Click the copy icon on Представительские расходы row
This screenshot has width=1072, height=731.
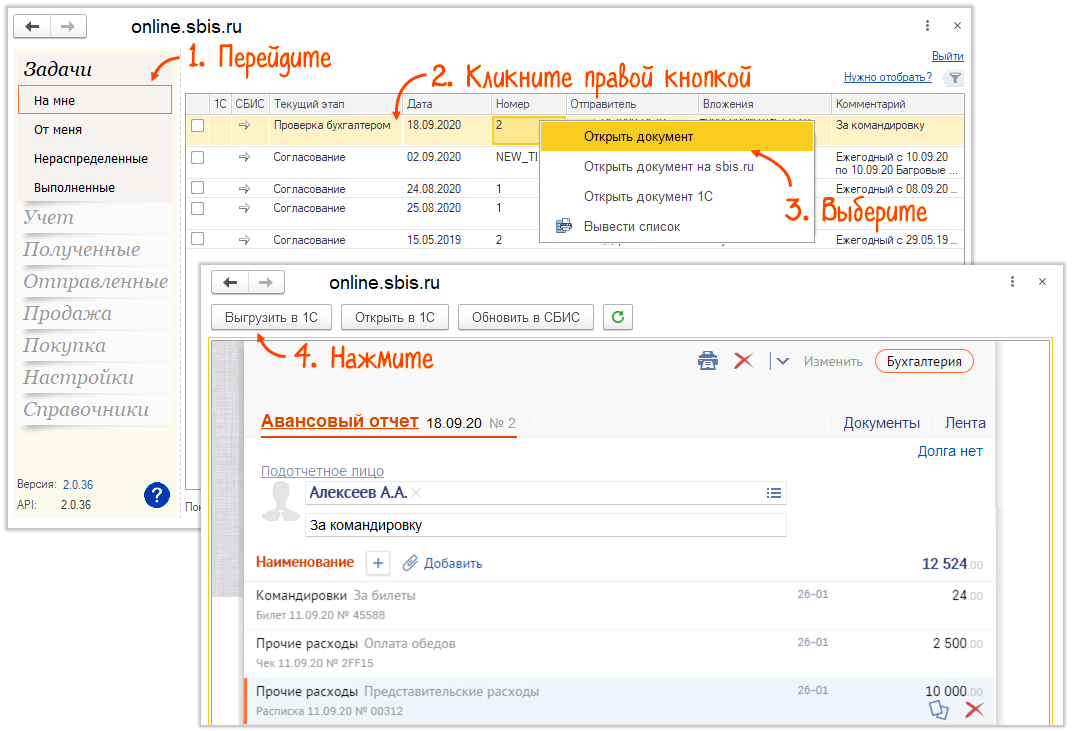pyautogui.click(x=938, y=709)
